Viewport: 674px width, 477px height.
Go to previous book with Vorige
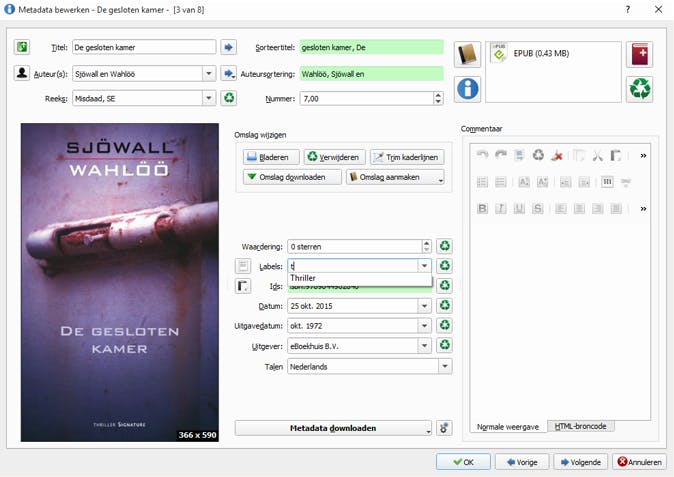click(x=522, y=462)
